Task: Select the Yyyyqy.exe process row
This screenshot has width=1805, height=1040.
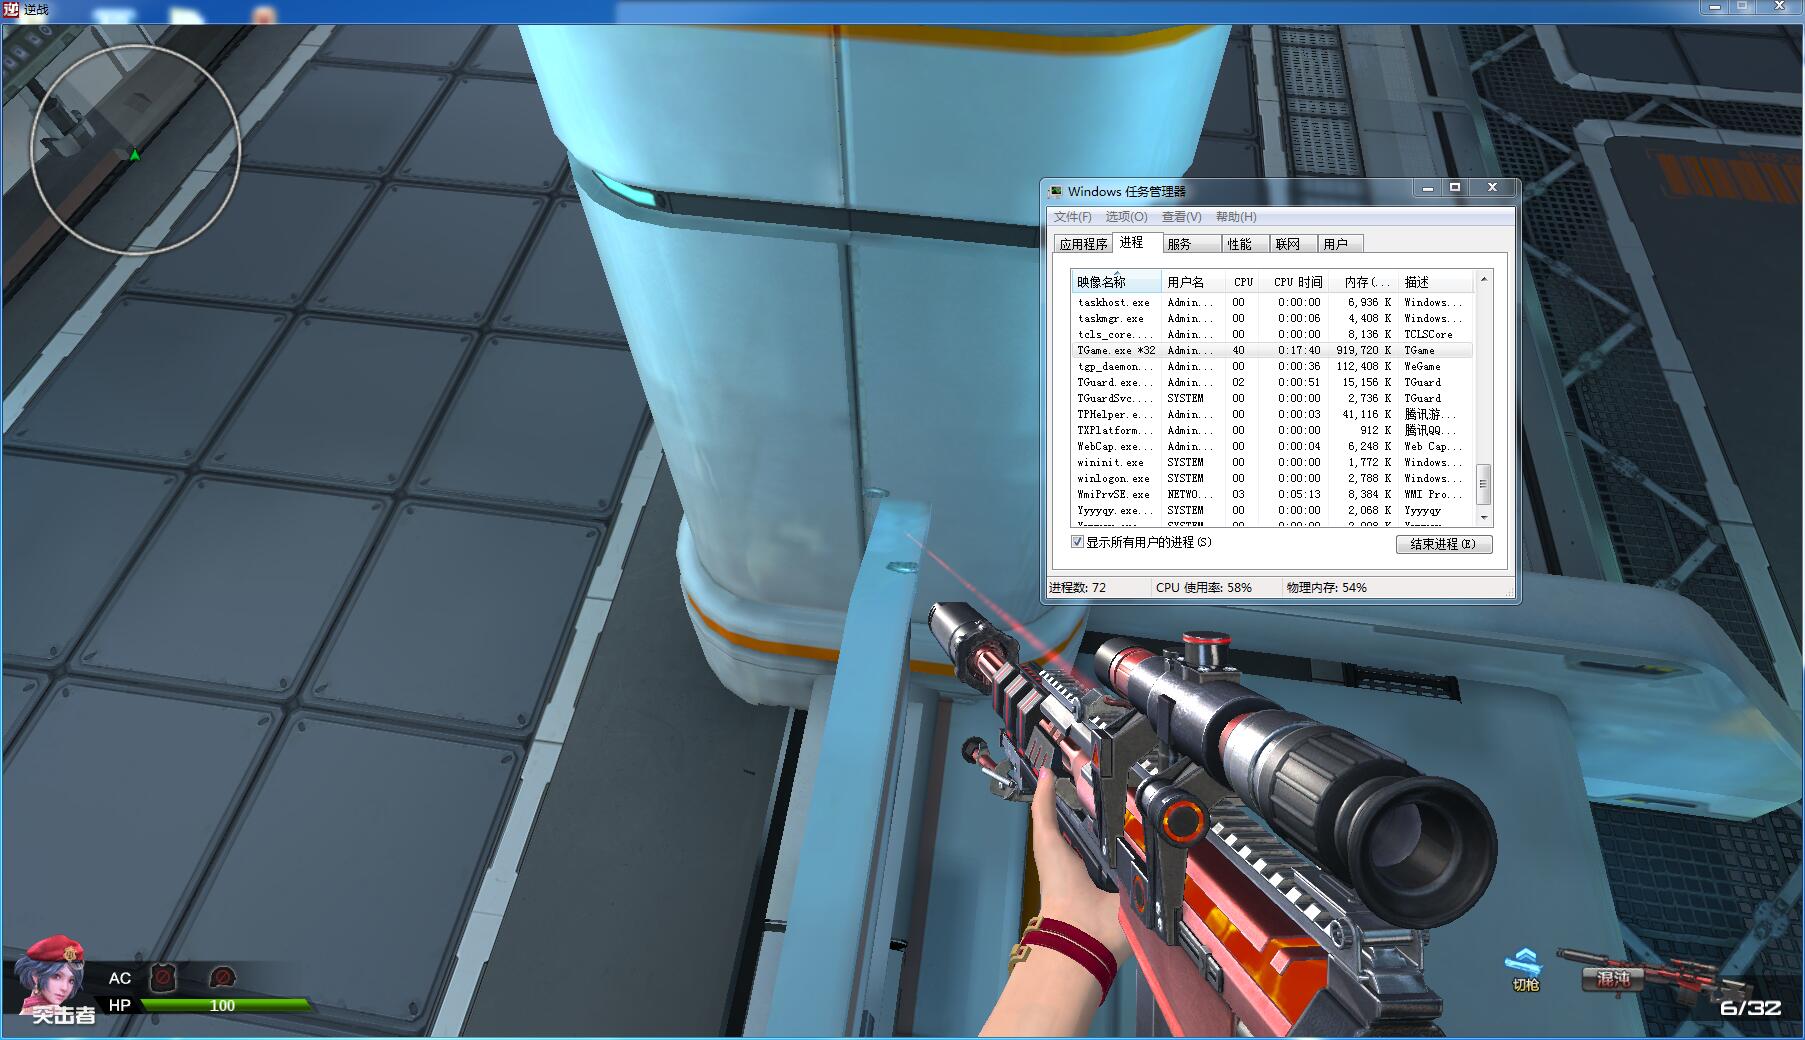Action: tap(1271, 510)
